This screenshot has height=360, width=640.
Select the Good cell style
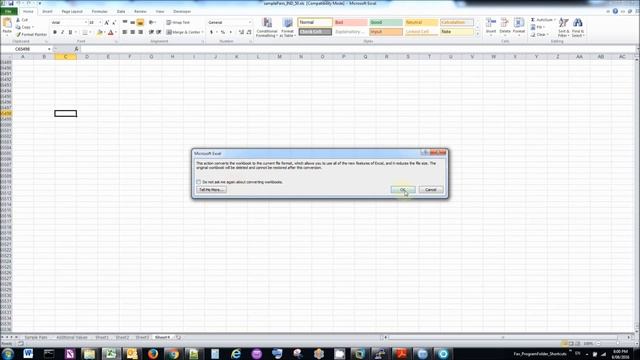(386, 22)
